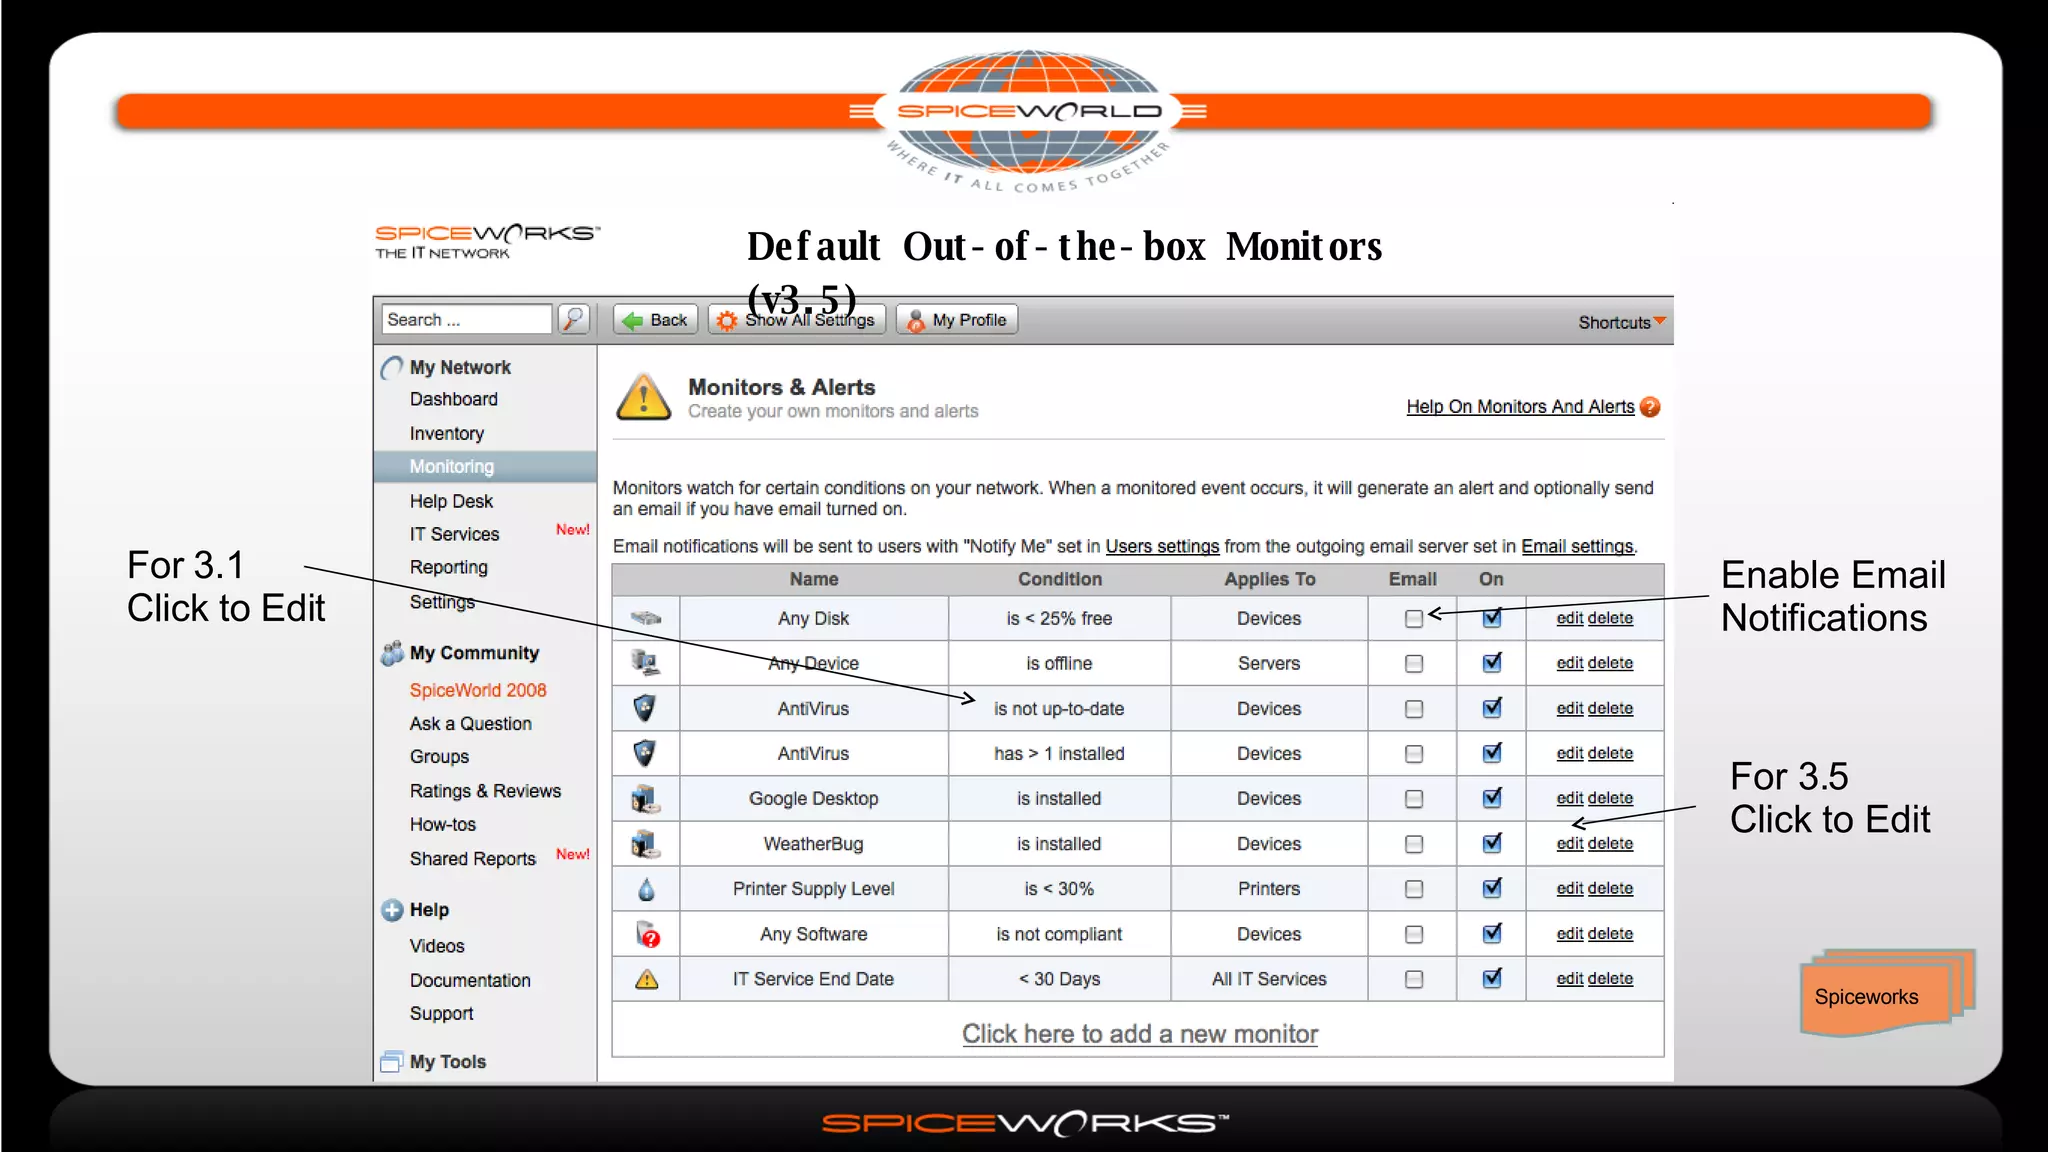Click the orange help question-mark icon

(x=1650, y=407)
